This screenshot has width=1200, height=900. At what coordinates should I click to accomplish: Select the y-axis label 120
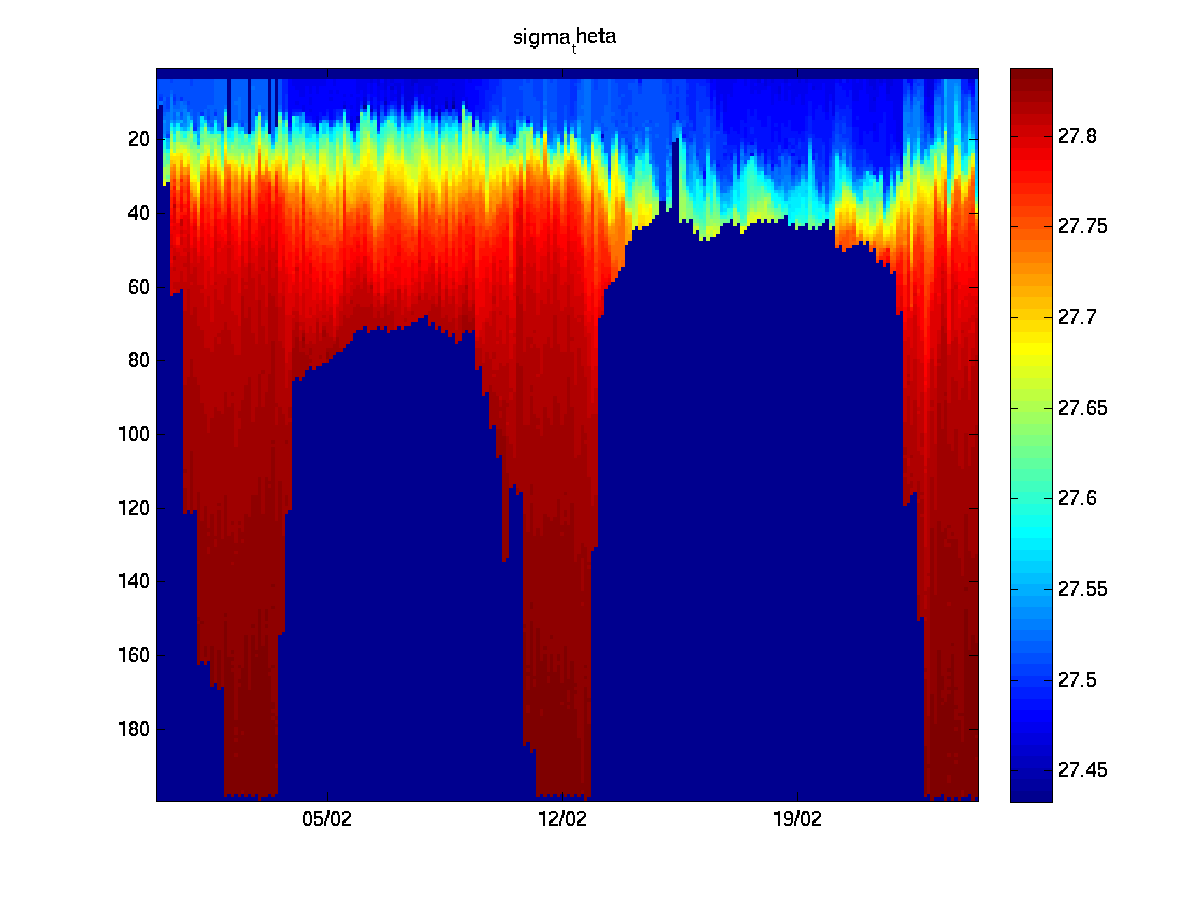tap(136, 508)
